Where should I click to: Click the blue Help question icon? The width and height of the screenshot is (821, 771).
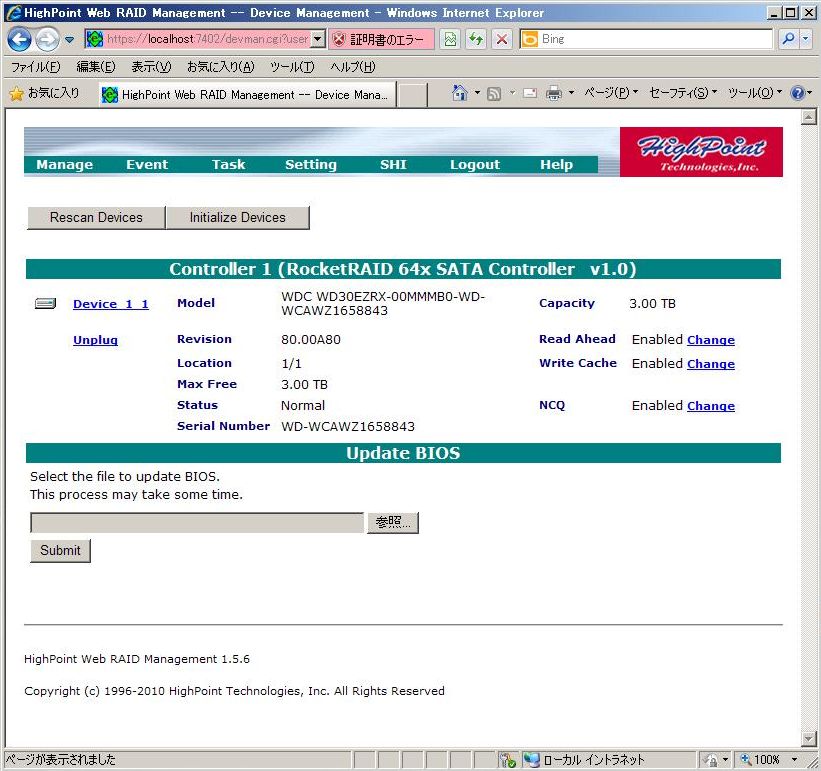[797, 93]
